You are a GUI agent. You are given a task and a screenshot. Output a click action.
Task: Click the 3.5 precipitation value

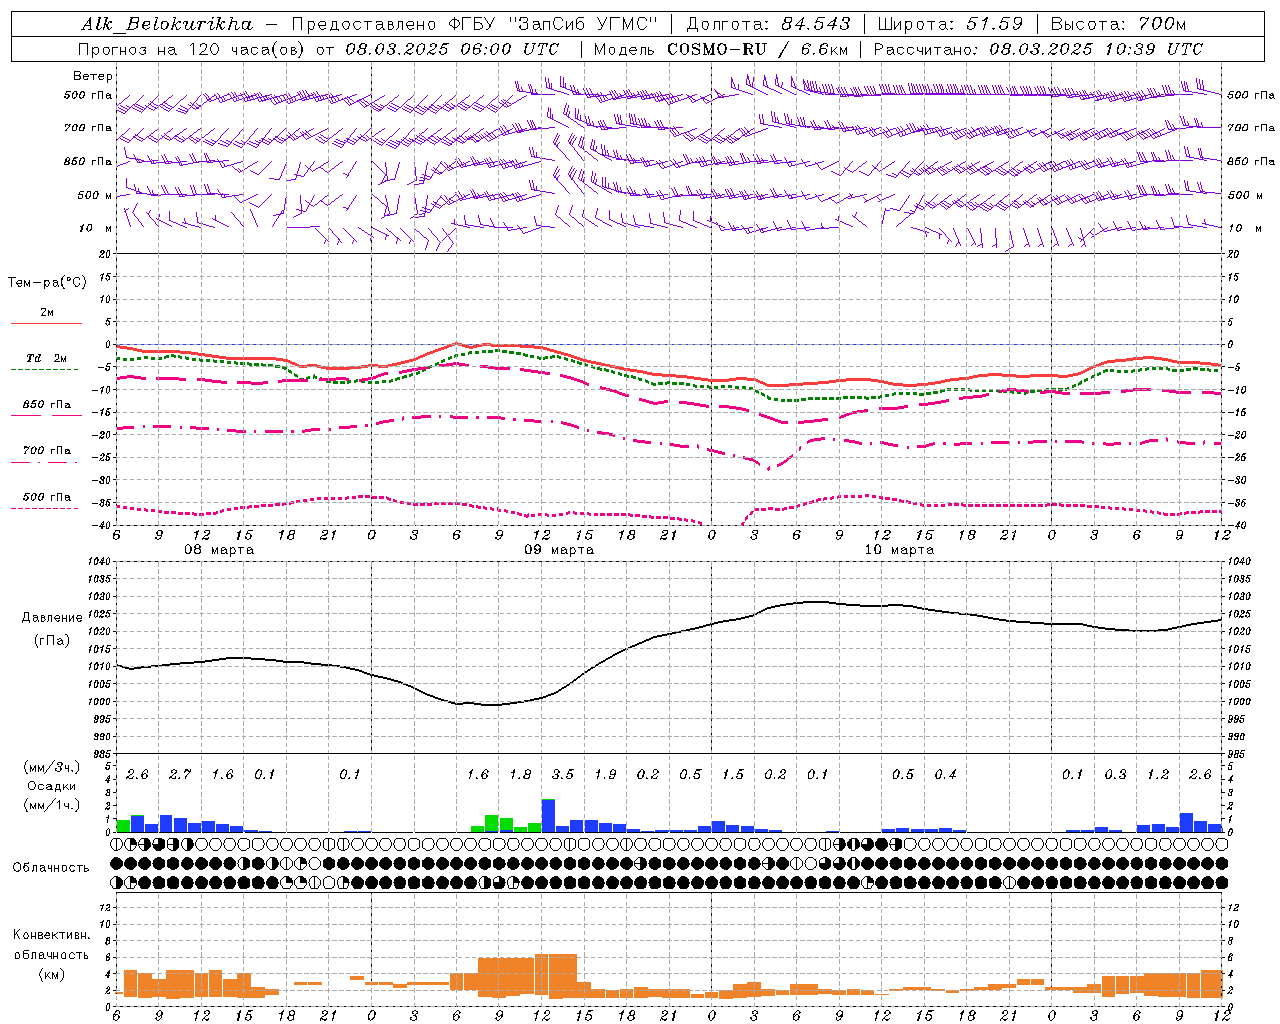(x=563, y=775)
